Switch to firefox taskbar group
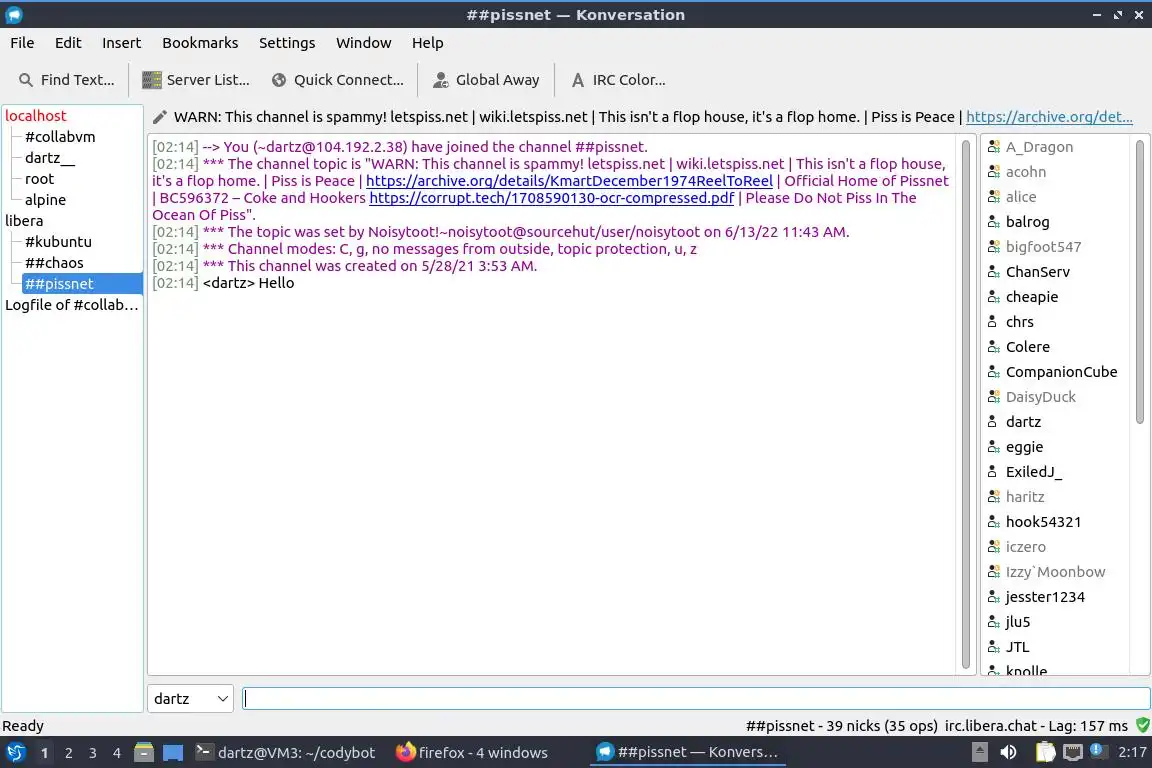Viewport: 1152px width, 768px height. pos(472,753)
